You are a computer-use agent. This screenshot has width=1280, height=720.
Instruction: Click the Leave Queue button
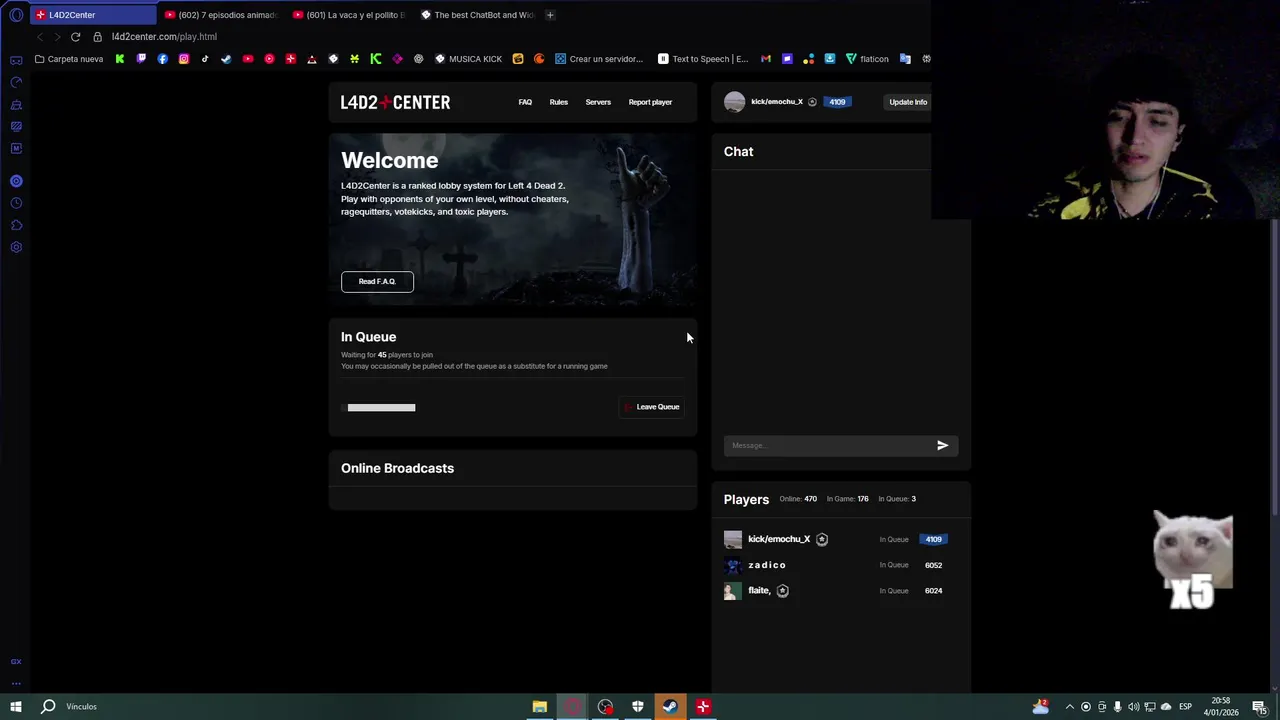pyautogui.click(x=652, y=407)
